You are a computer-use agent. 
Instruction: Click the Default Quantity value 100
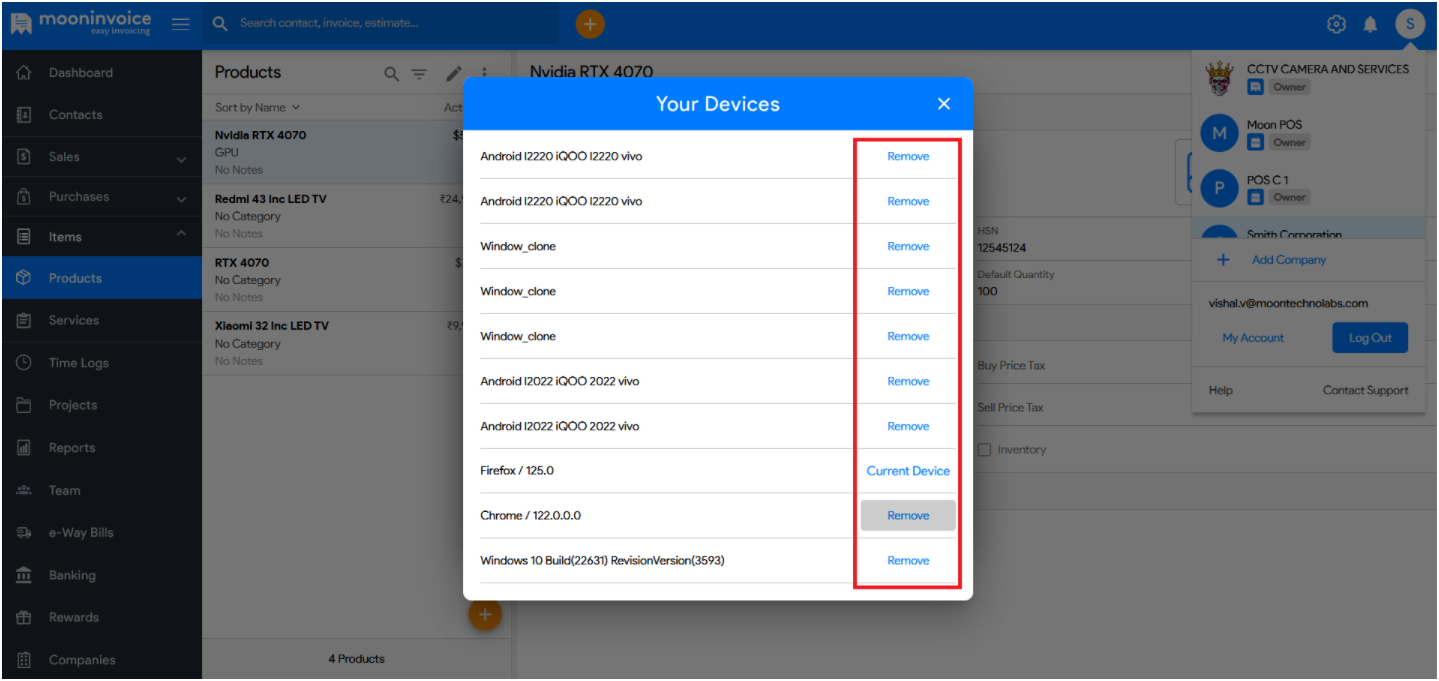click(987, 292)
